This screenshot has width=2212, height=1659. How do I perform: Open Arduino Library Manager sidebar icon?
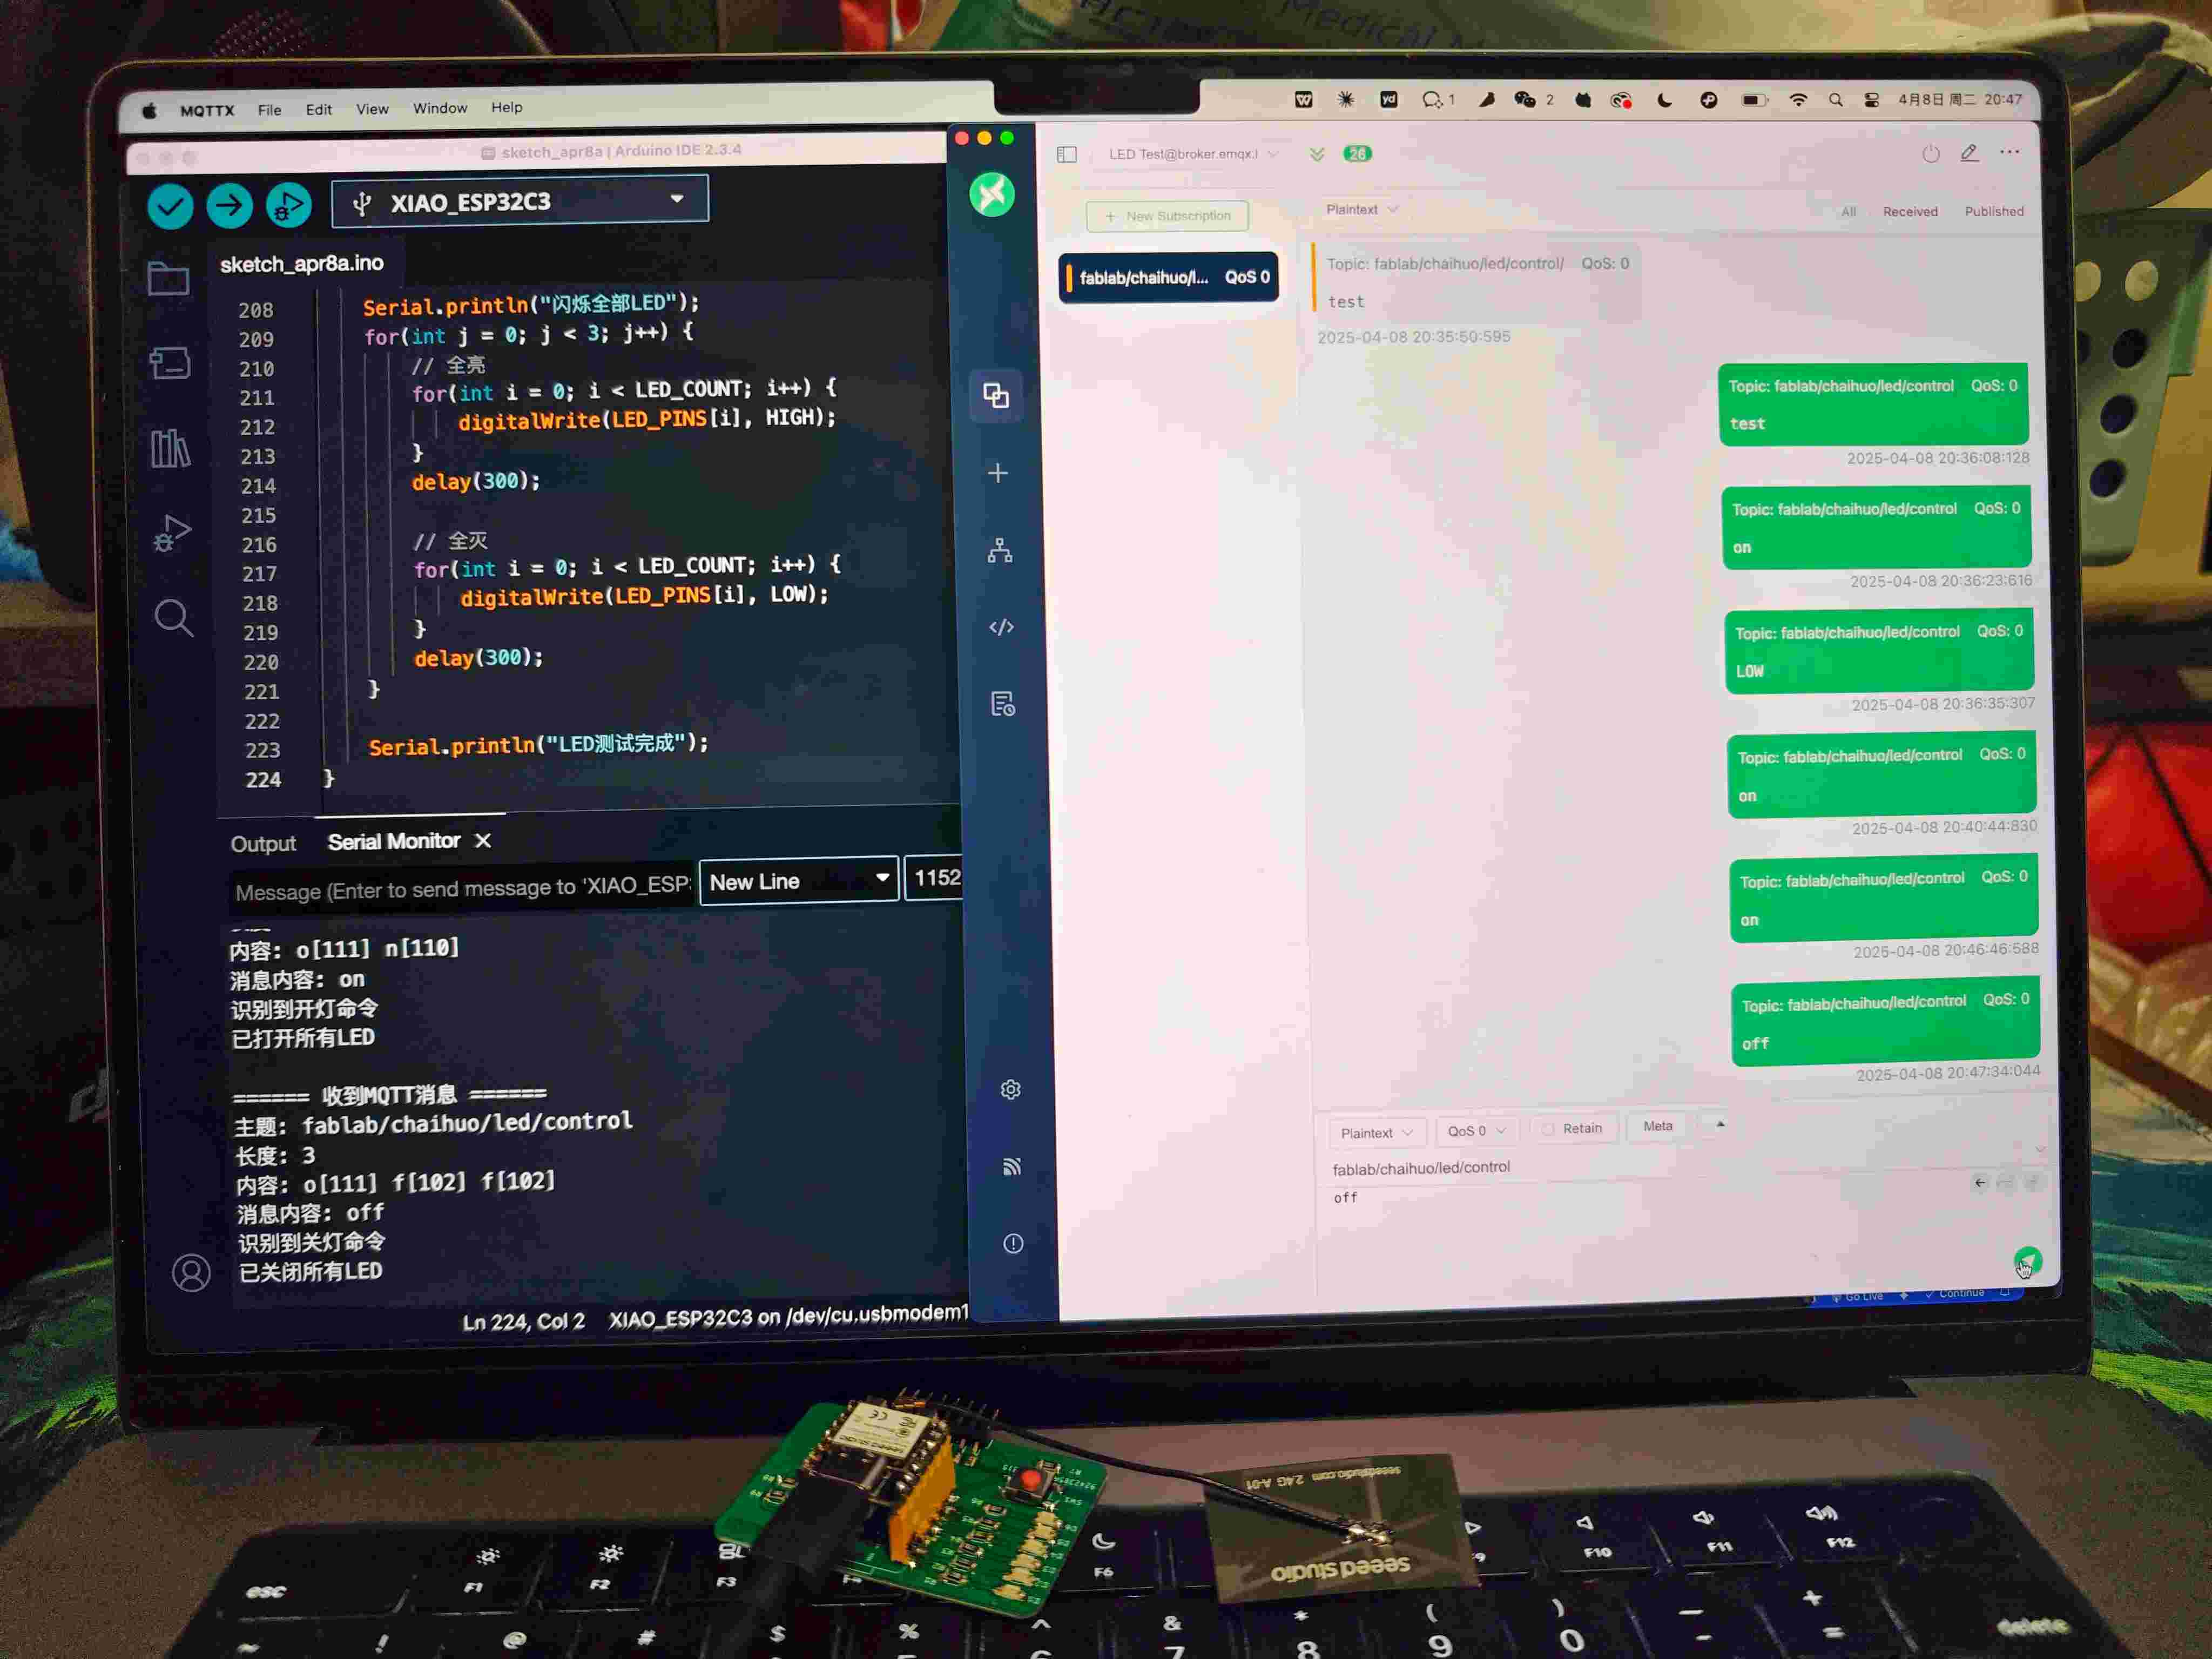(x=170, y=448)
